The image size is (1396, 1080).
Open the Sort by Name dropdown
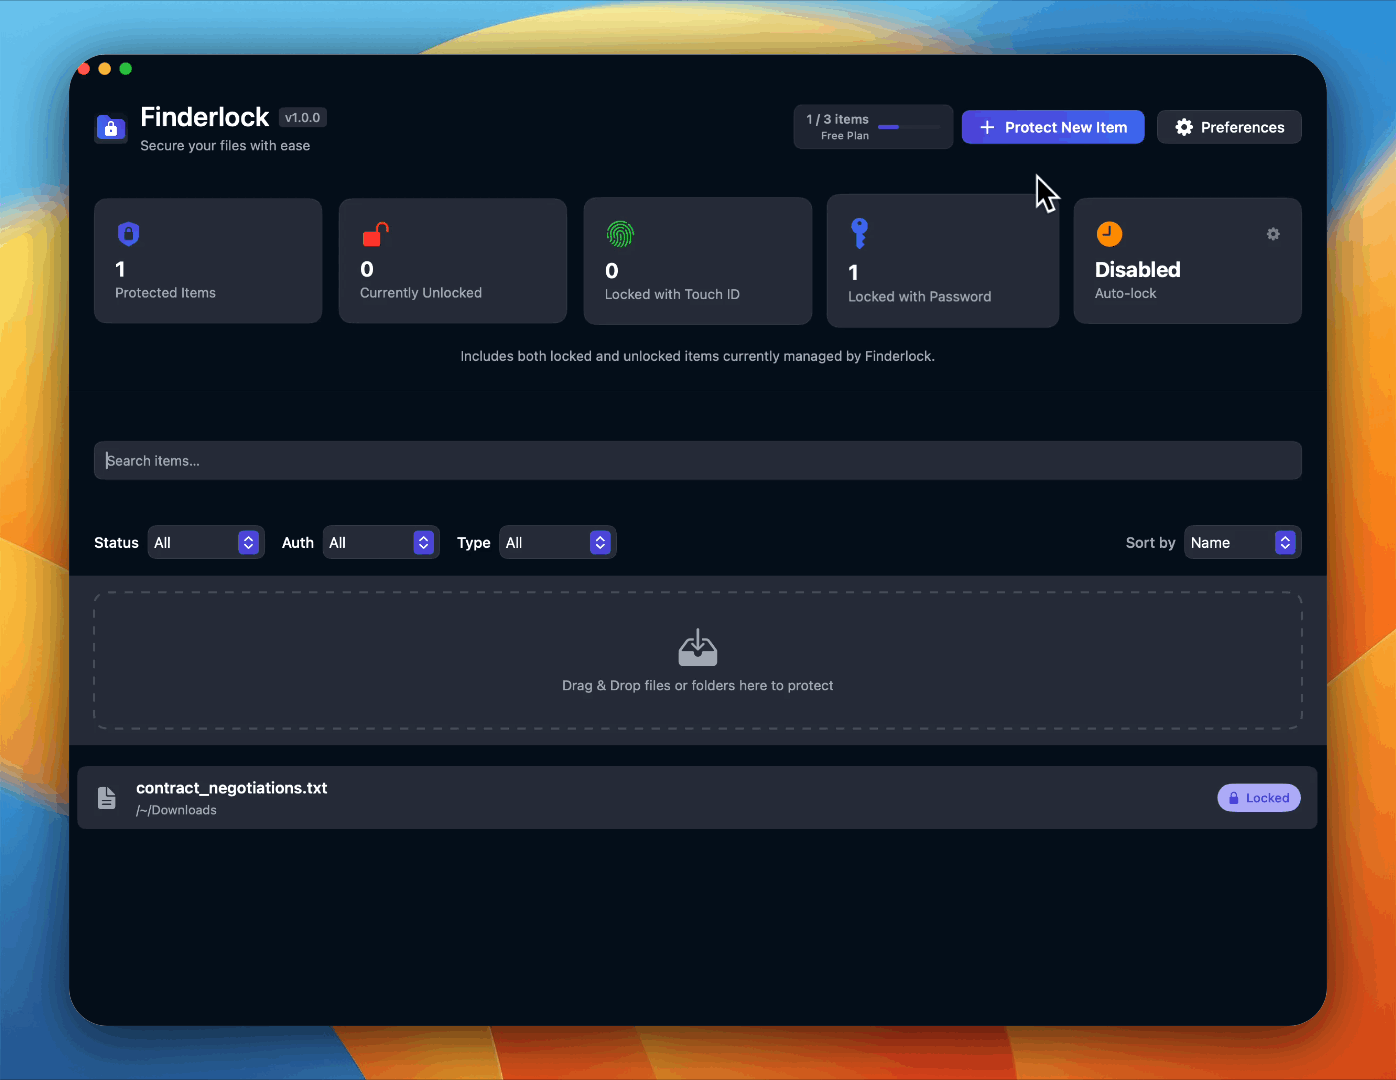click(1242, 542)
